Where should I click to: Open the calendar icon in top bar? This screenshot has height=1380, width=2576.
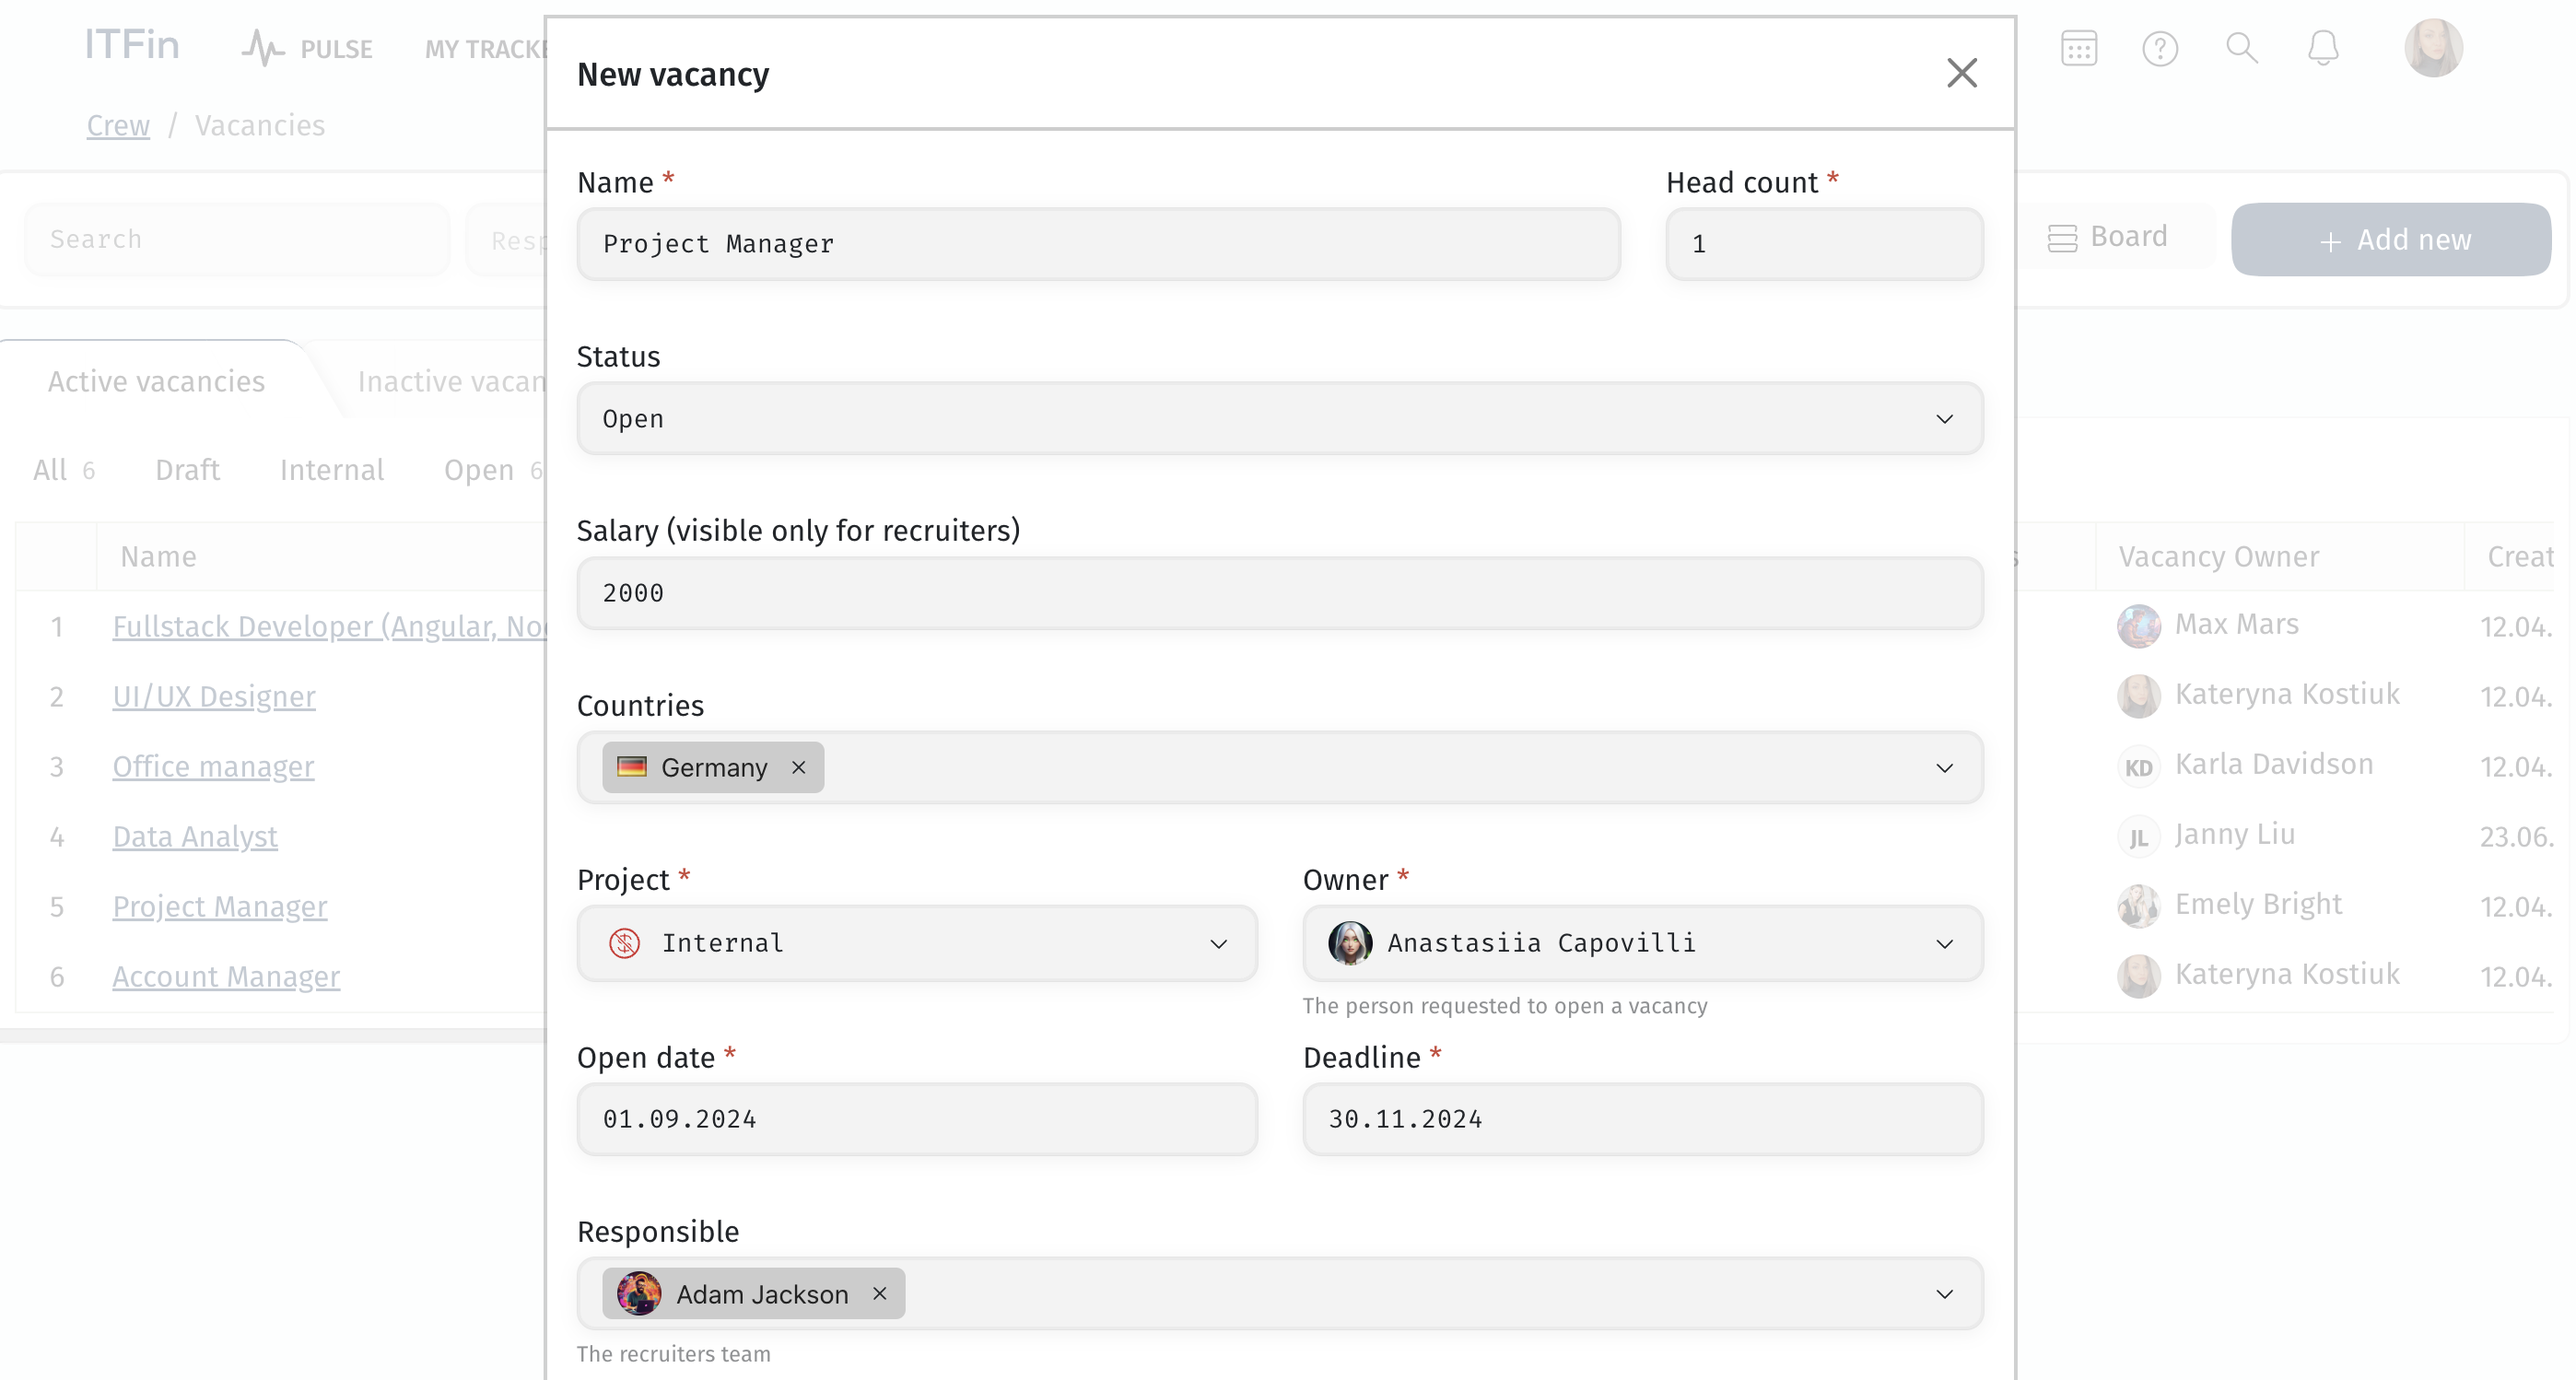(x=2079, y=48)
